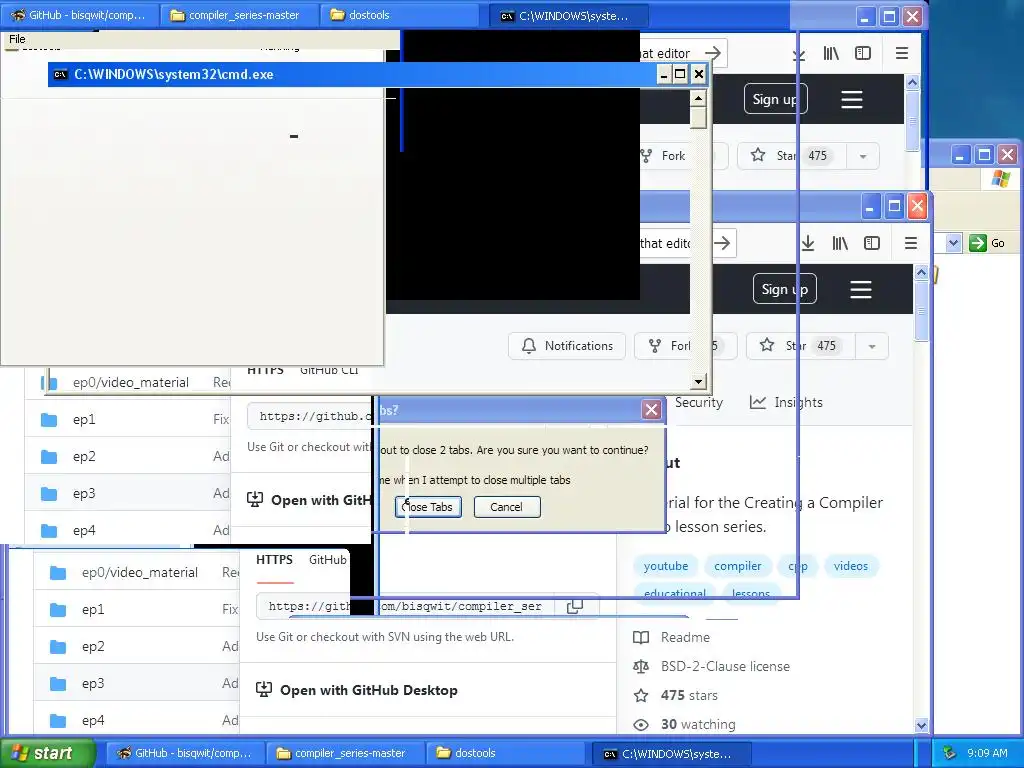The image size is (1024, 768).
Task: Expand Star list dropdown in lower Firefox window
Action: (x=872, y=346)
